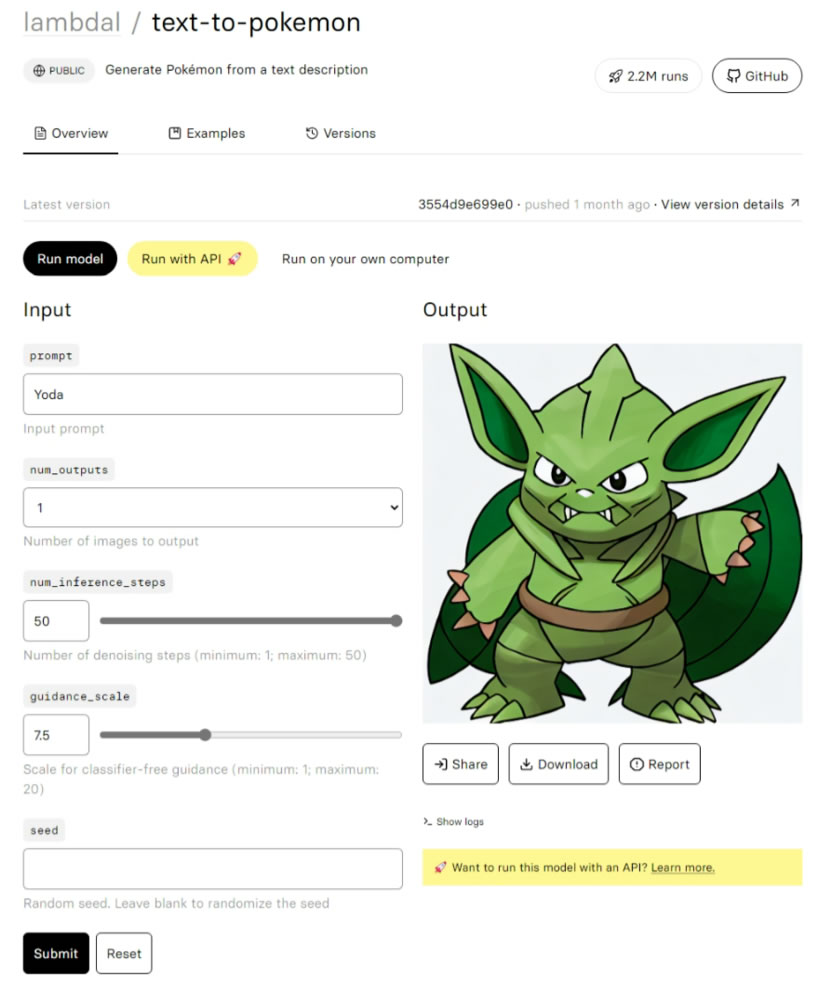Screen dimensions: 830x984
Task: Click the num_inference_steps slider handle
Action: tap(396, 621)
